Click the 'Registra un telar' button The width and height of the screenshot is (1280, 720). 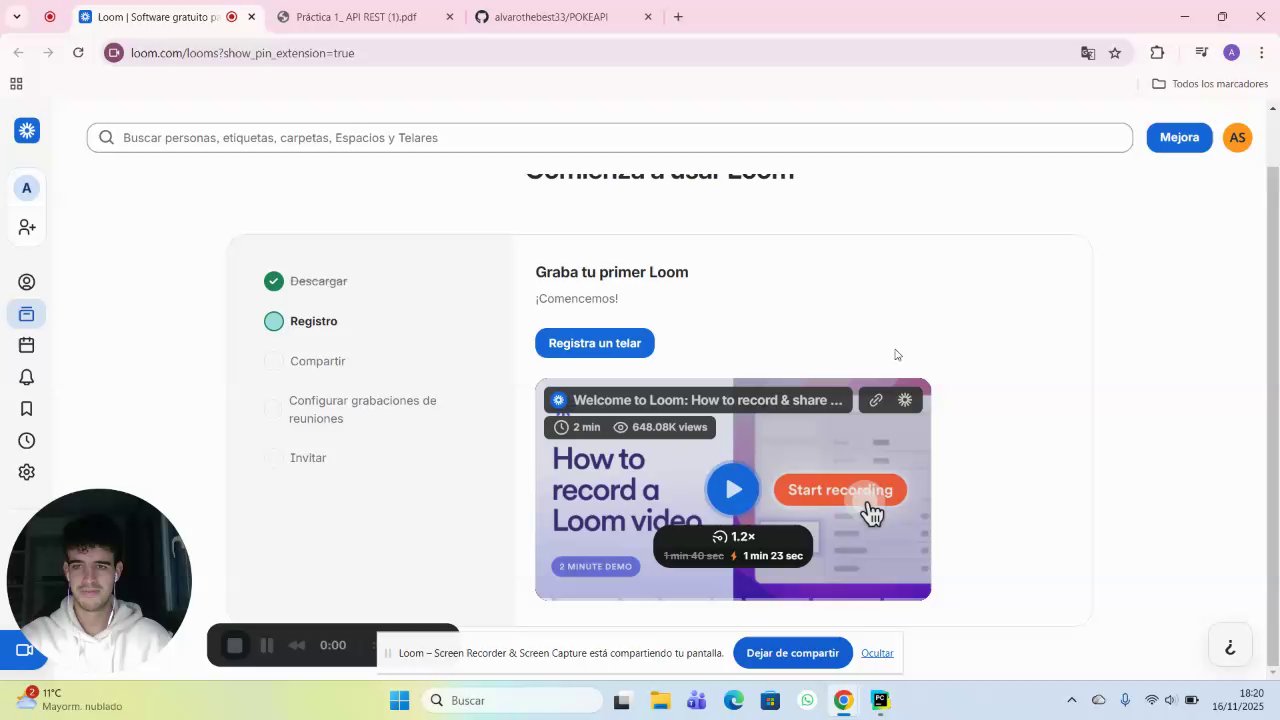[595, 343]
